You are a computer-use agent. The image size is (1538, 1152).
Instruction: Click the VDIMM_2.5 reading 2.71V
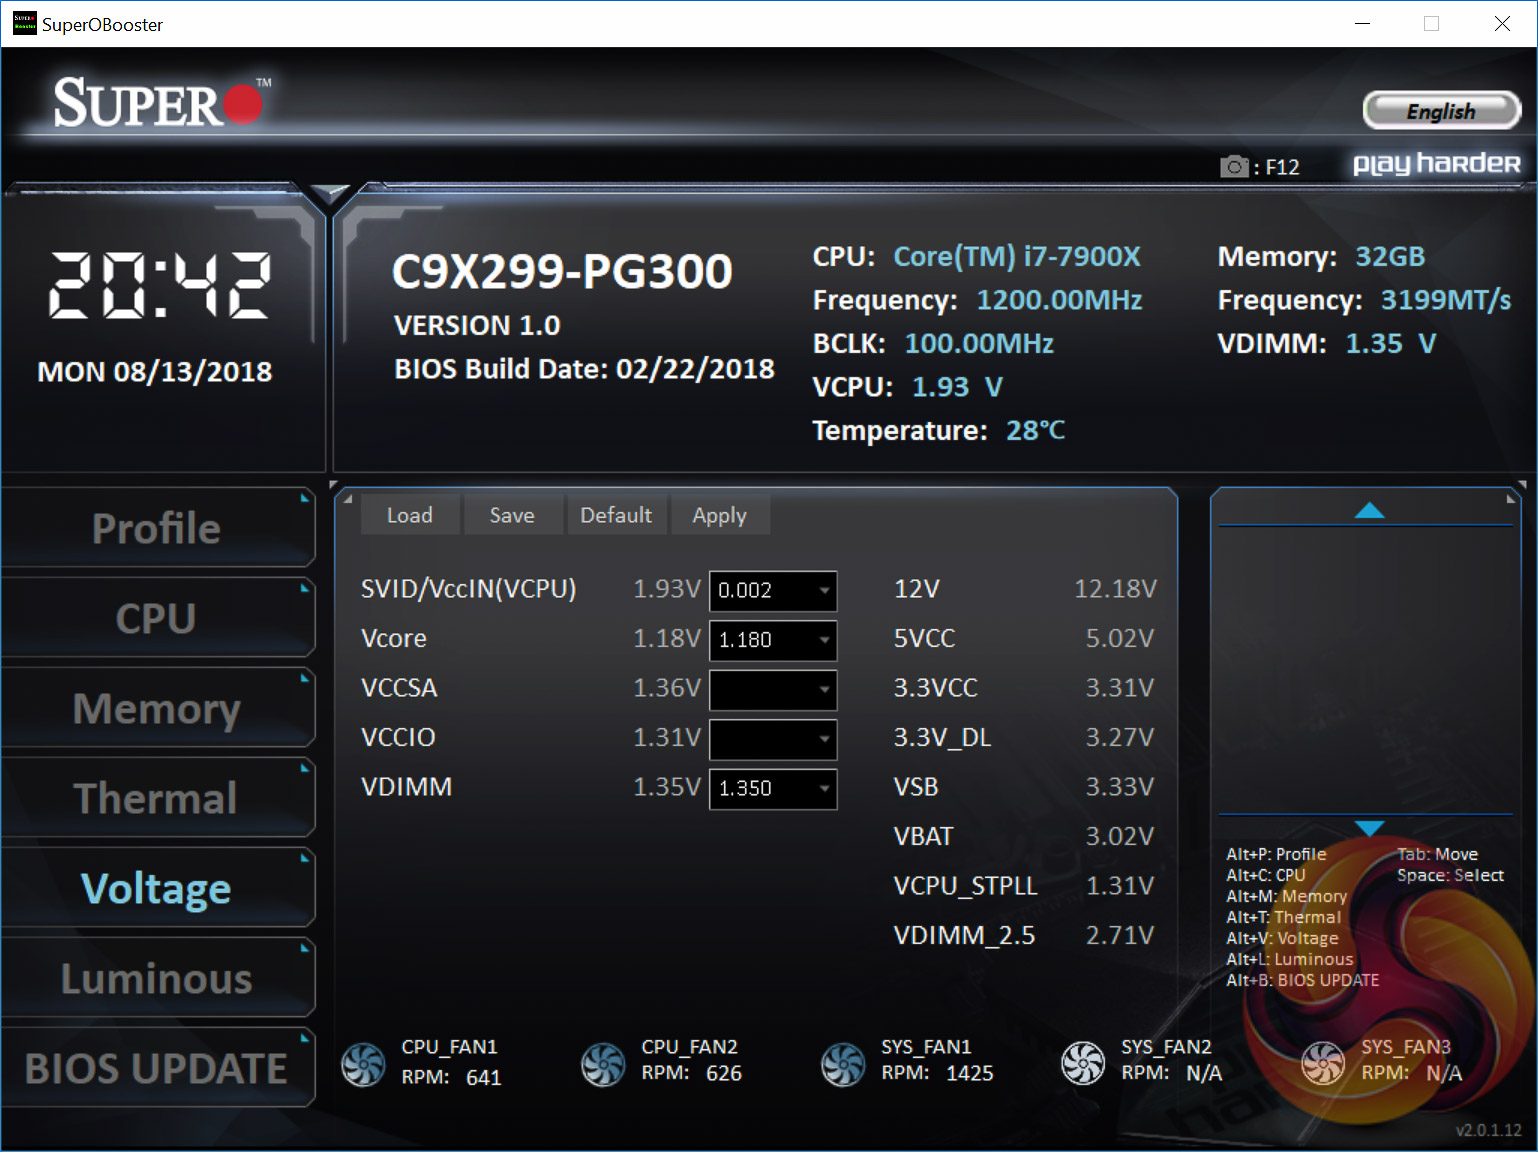pos(1120,935)
